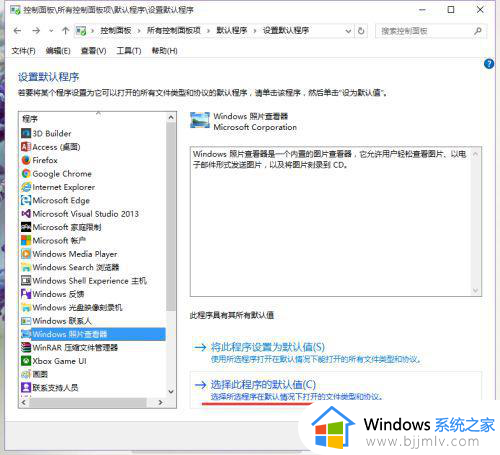Select the highlighted Windows 照片查看器 row

93,334
